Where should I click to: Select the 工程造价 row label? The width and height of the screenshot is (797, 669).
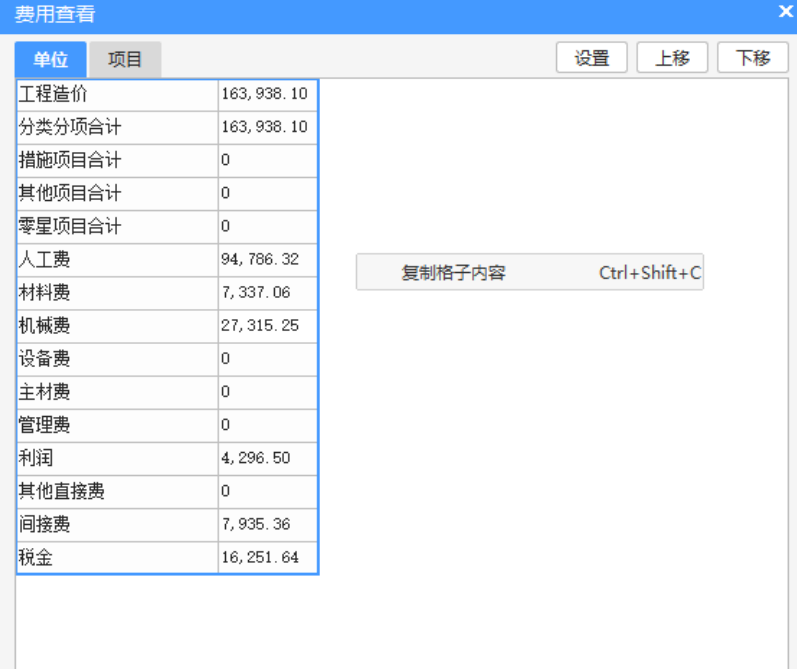pos(117,95)
